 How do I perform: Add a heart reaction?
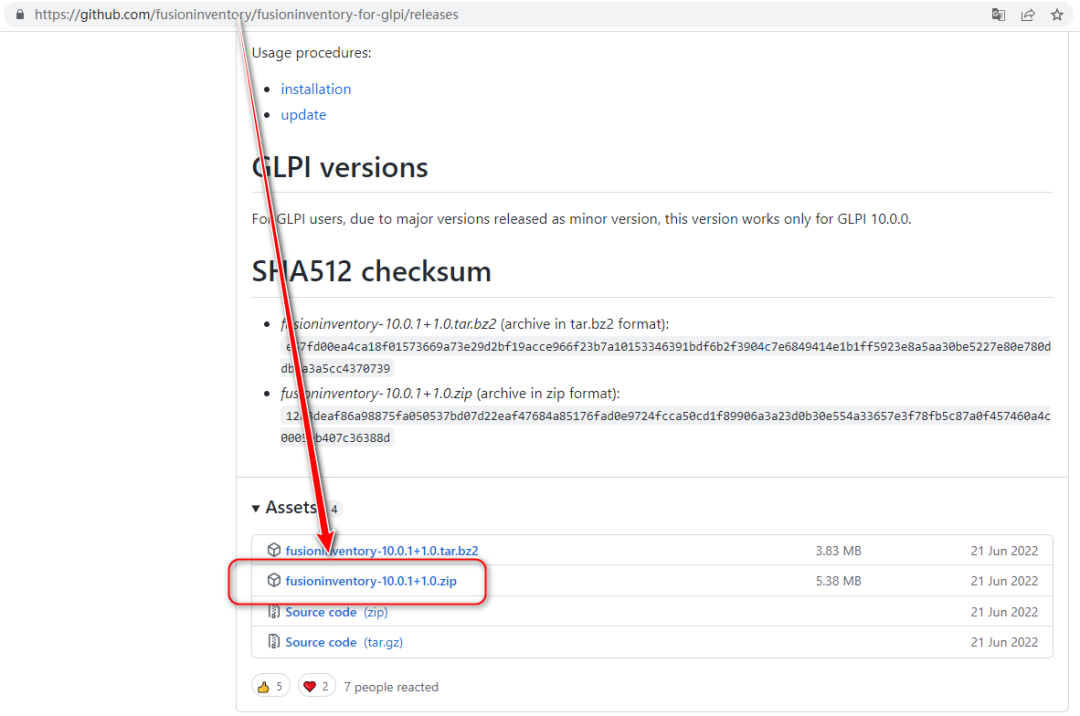tap(316, 687)
